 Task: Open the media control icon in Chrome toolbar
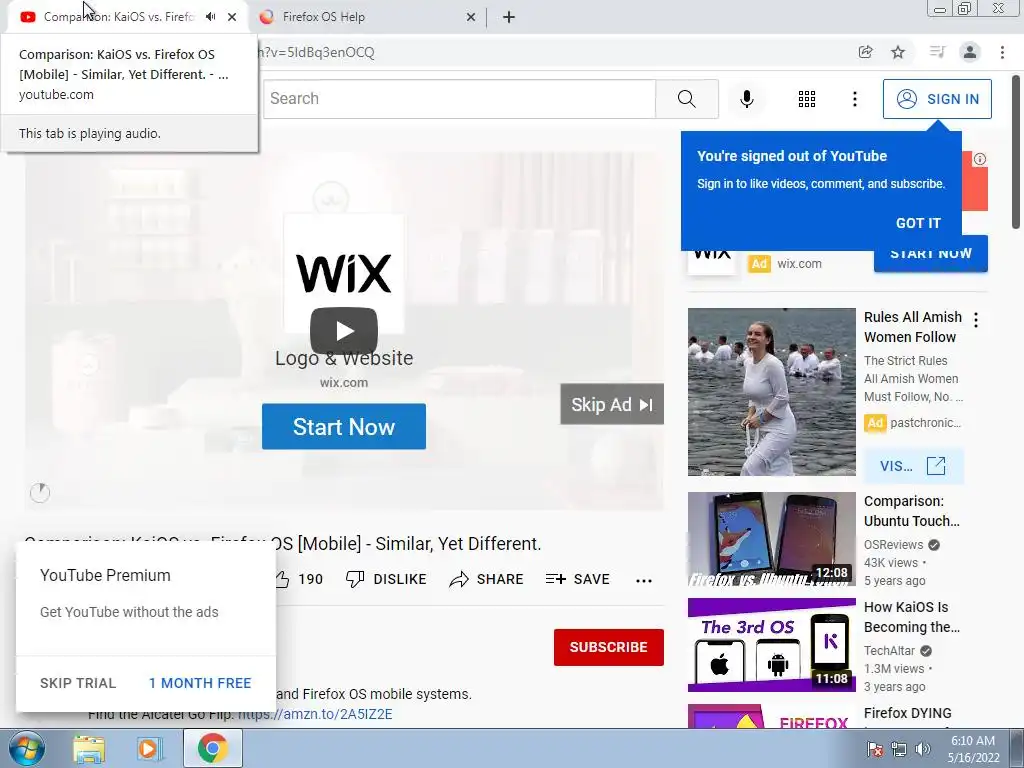(937, 52)
